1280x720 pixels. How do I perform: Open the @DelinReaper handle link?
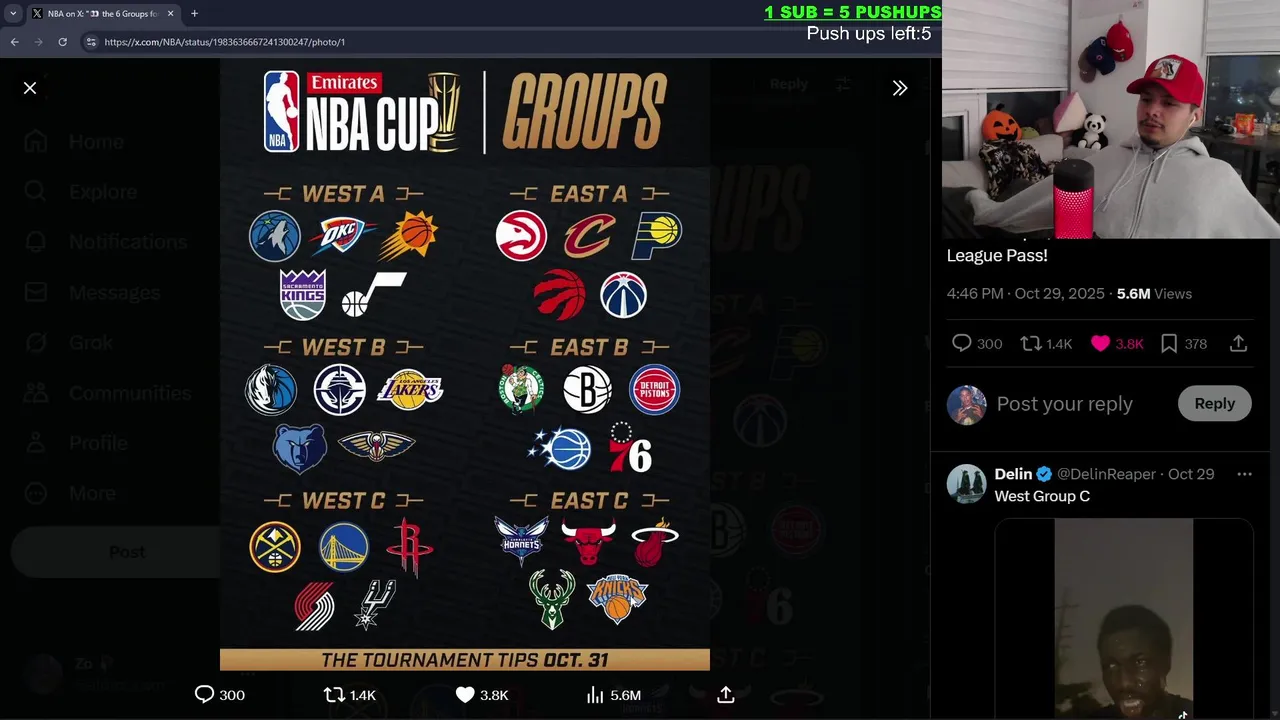pyautogui.click(x=1106, y=474)
